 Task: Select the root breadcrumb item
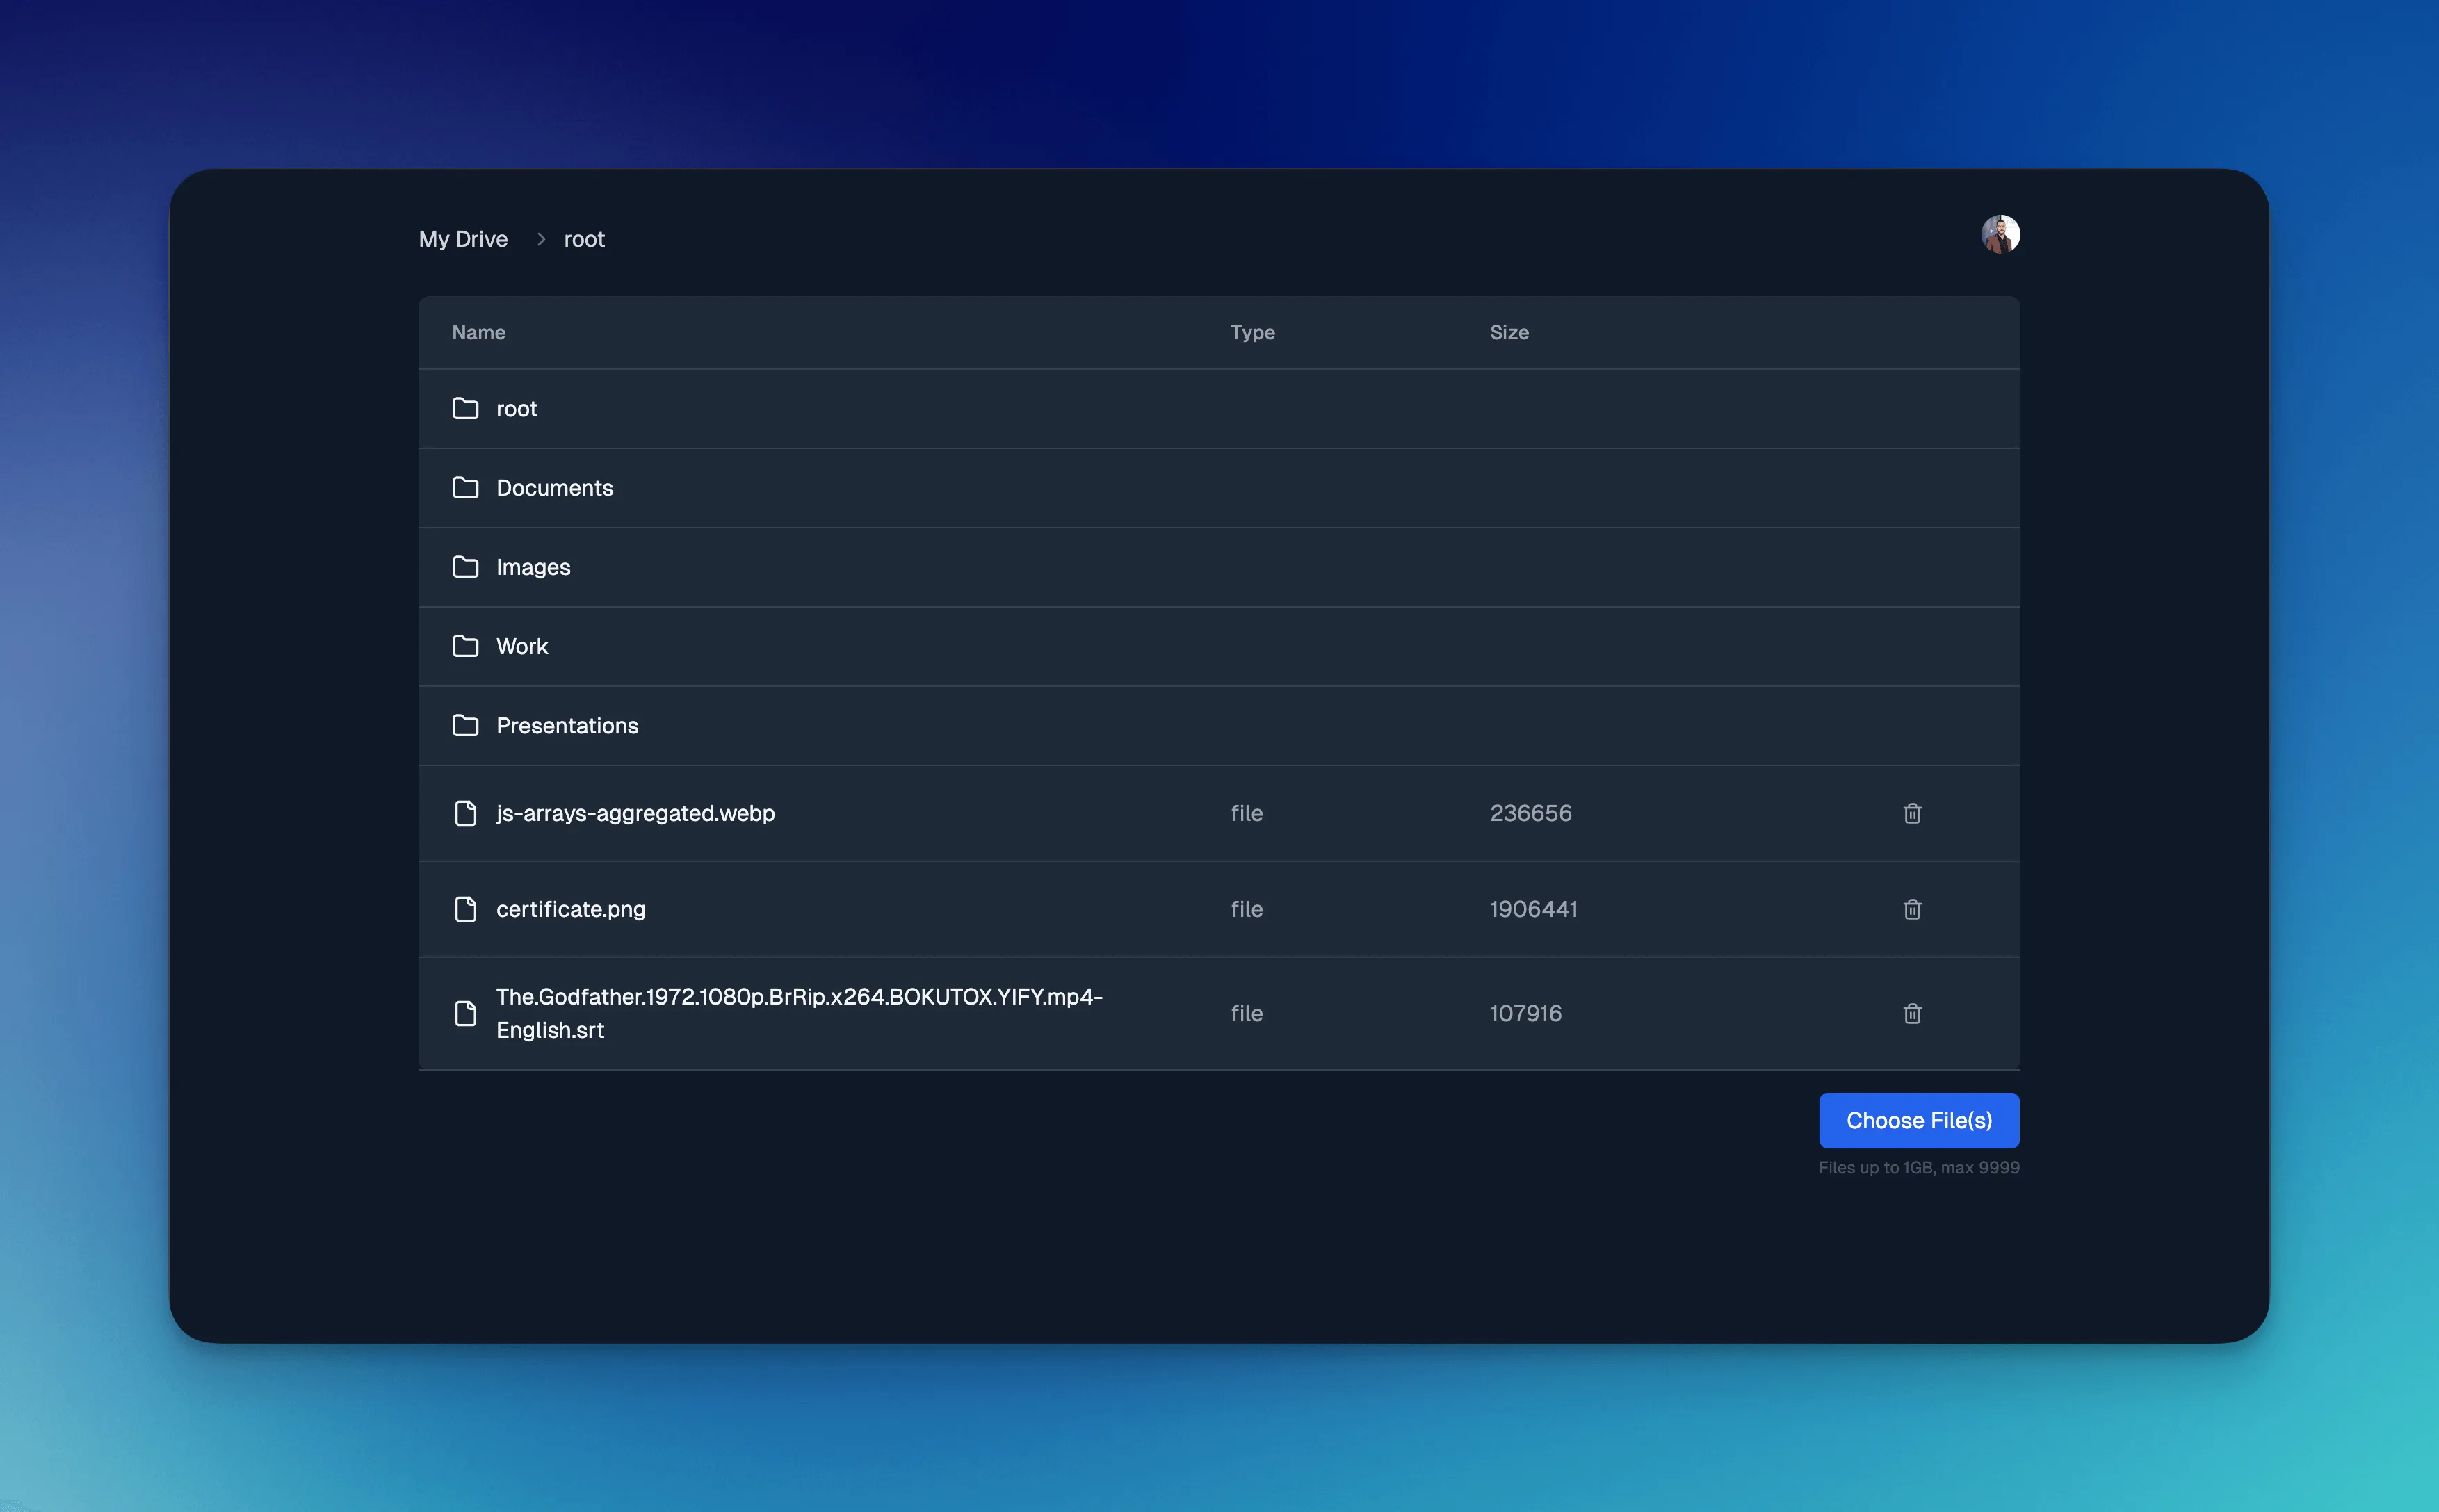pos(584,239)
